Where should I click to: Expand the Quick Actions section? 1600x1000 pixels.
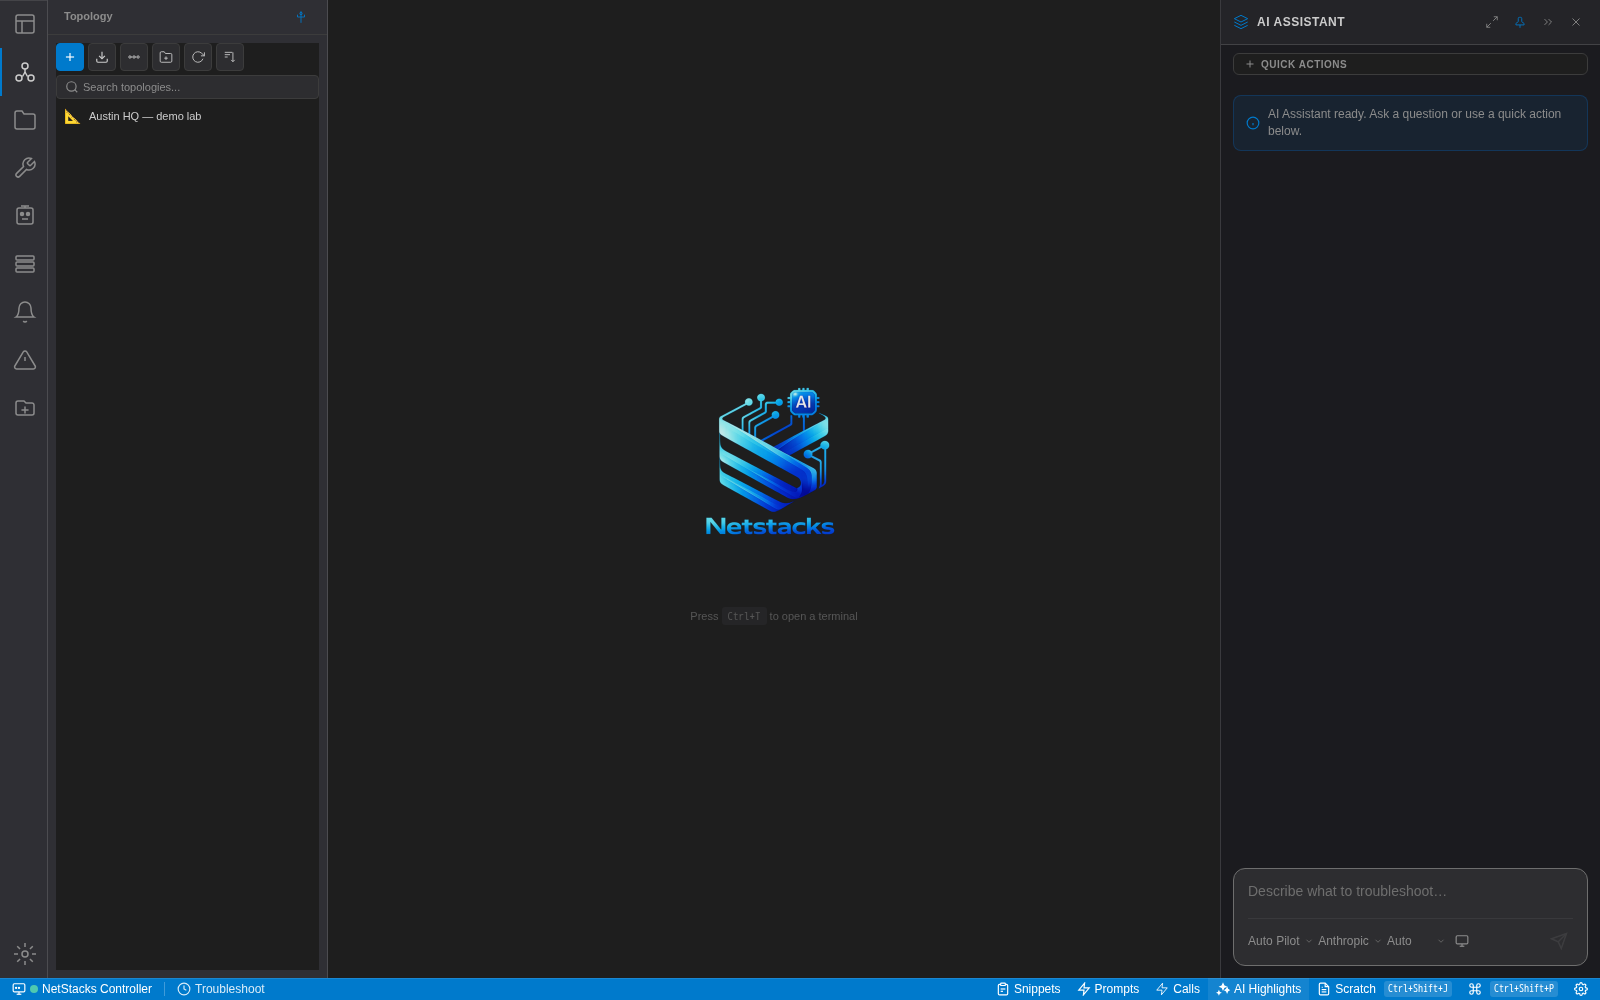[x=1410, y=64]
